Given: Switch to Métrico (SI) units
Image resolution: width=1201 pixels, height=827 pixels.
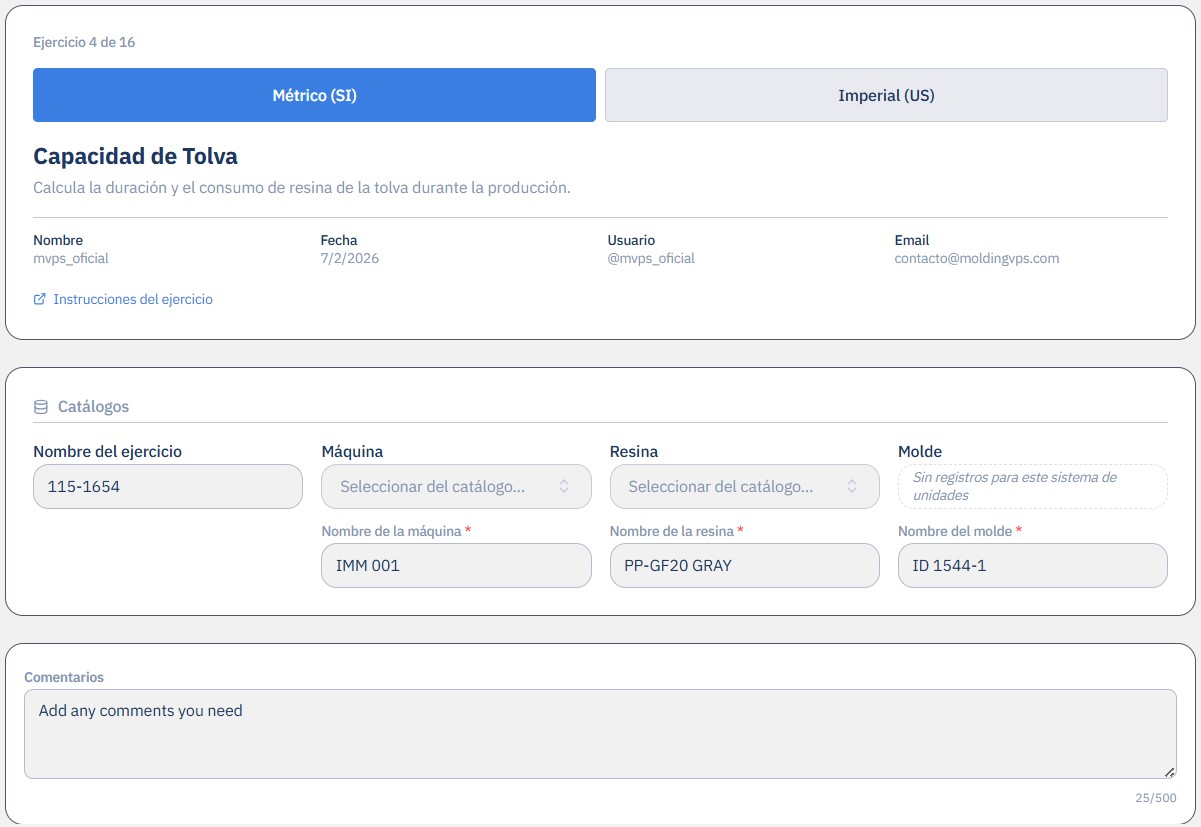Looking at the screenshot, I should (314, 95).
